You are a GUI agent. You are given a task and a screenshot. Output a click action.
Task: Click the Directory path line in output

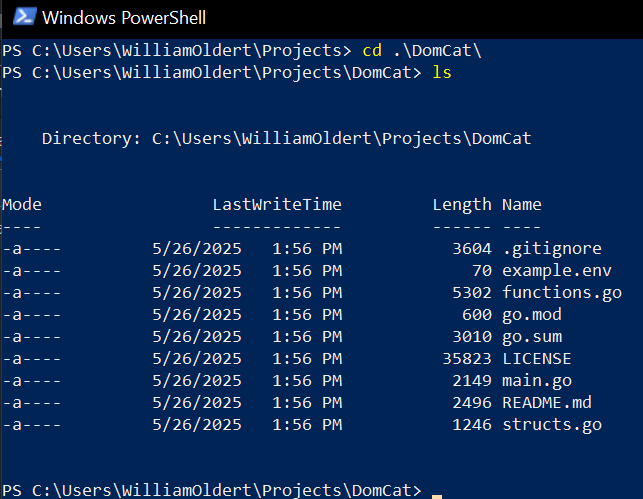click(x=286, y=138)
